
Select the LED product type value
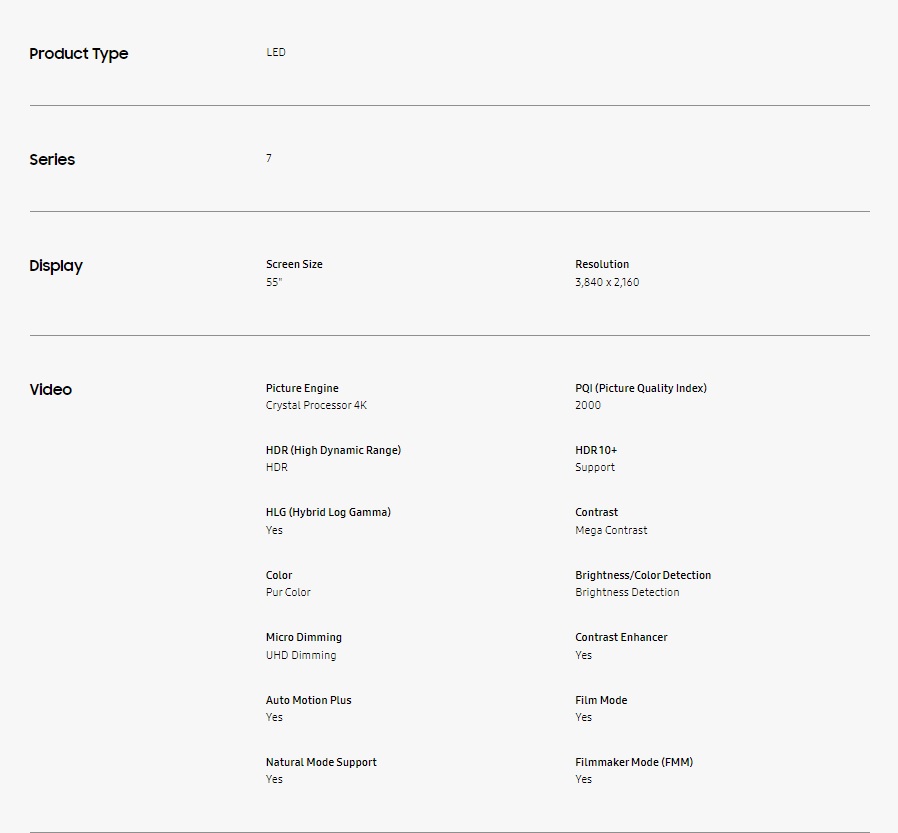pyautogui.click(x=276, y=52)
